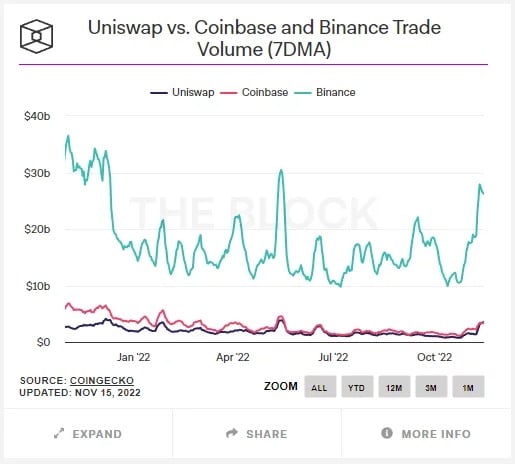This screenshot has width=515, height=464.
Task: Select the 3M zoom range
Action: click(x=431, y=387)
